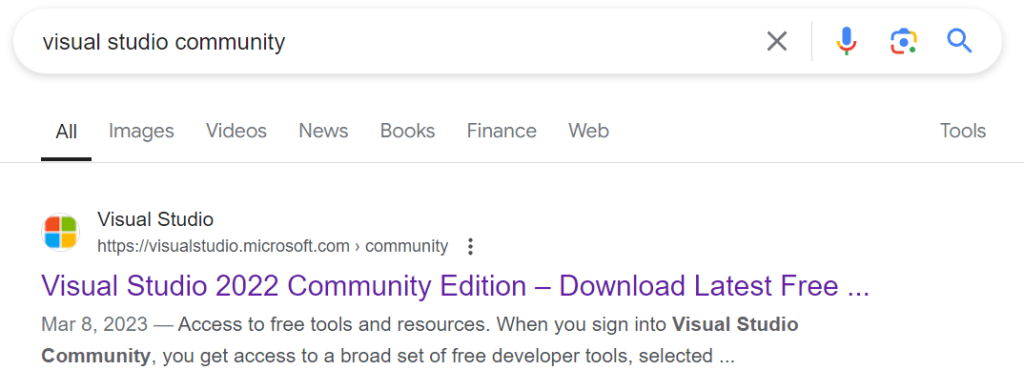Click the blue magnifier search icon
This screenshot has width=1024, height=391.
coord(959,41)
